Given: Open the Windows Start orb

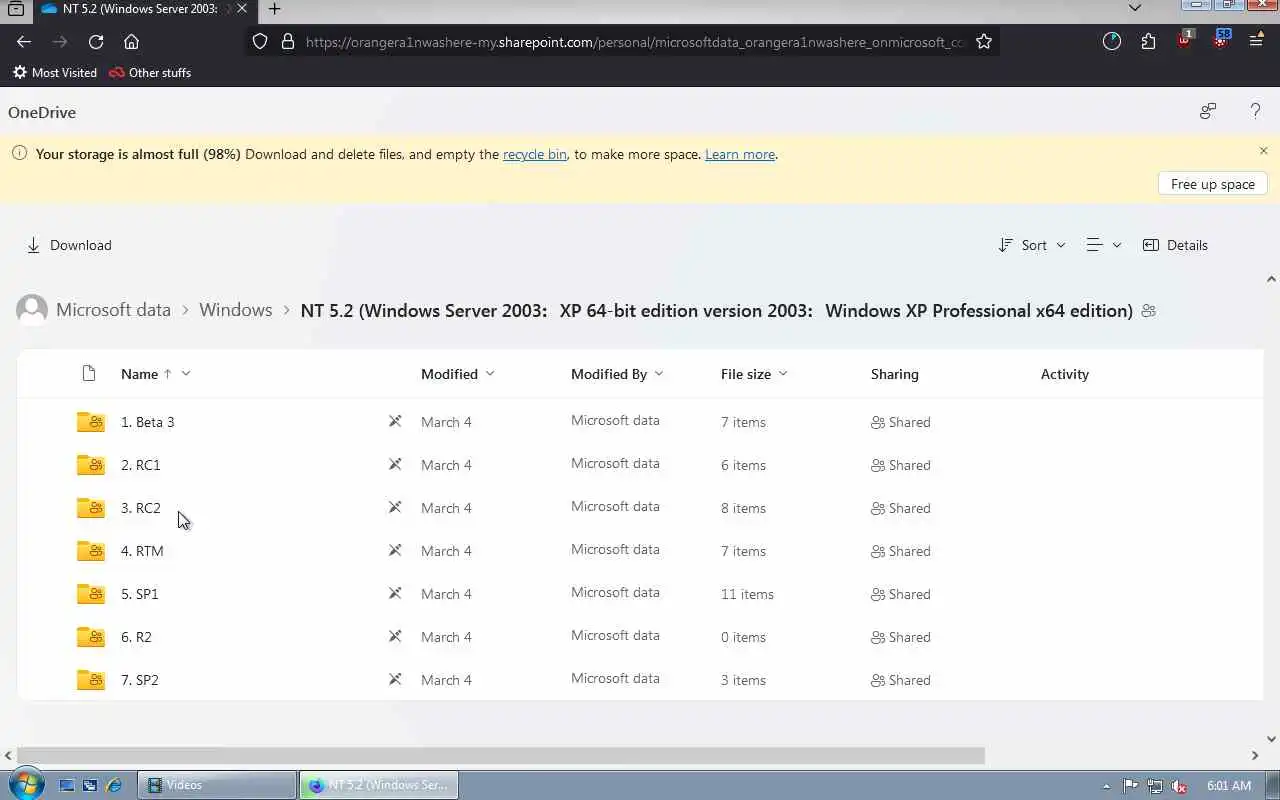Looking at the screenshot, I should click(25, 785).
